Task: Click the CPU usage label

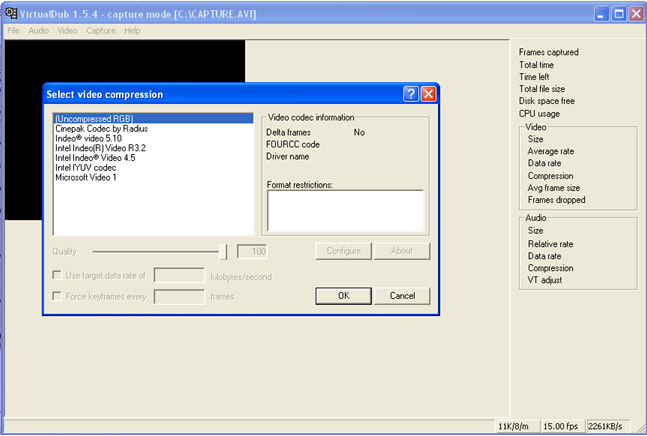Action: (x=539, y=113)
